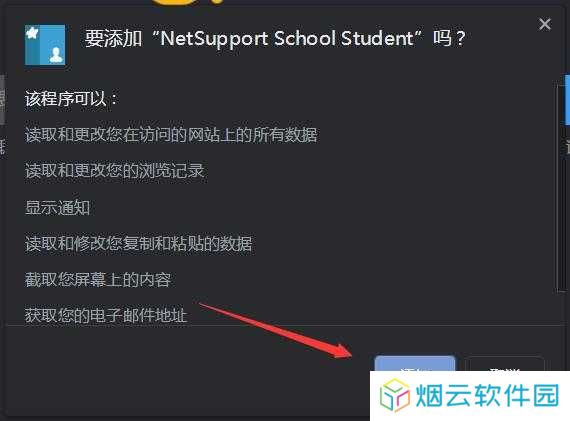
Task: Select "读取和修改您复制和粘贴的数据" permission line
Action: pyautogui.click(x=139, y=244)
